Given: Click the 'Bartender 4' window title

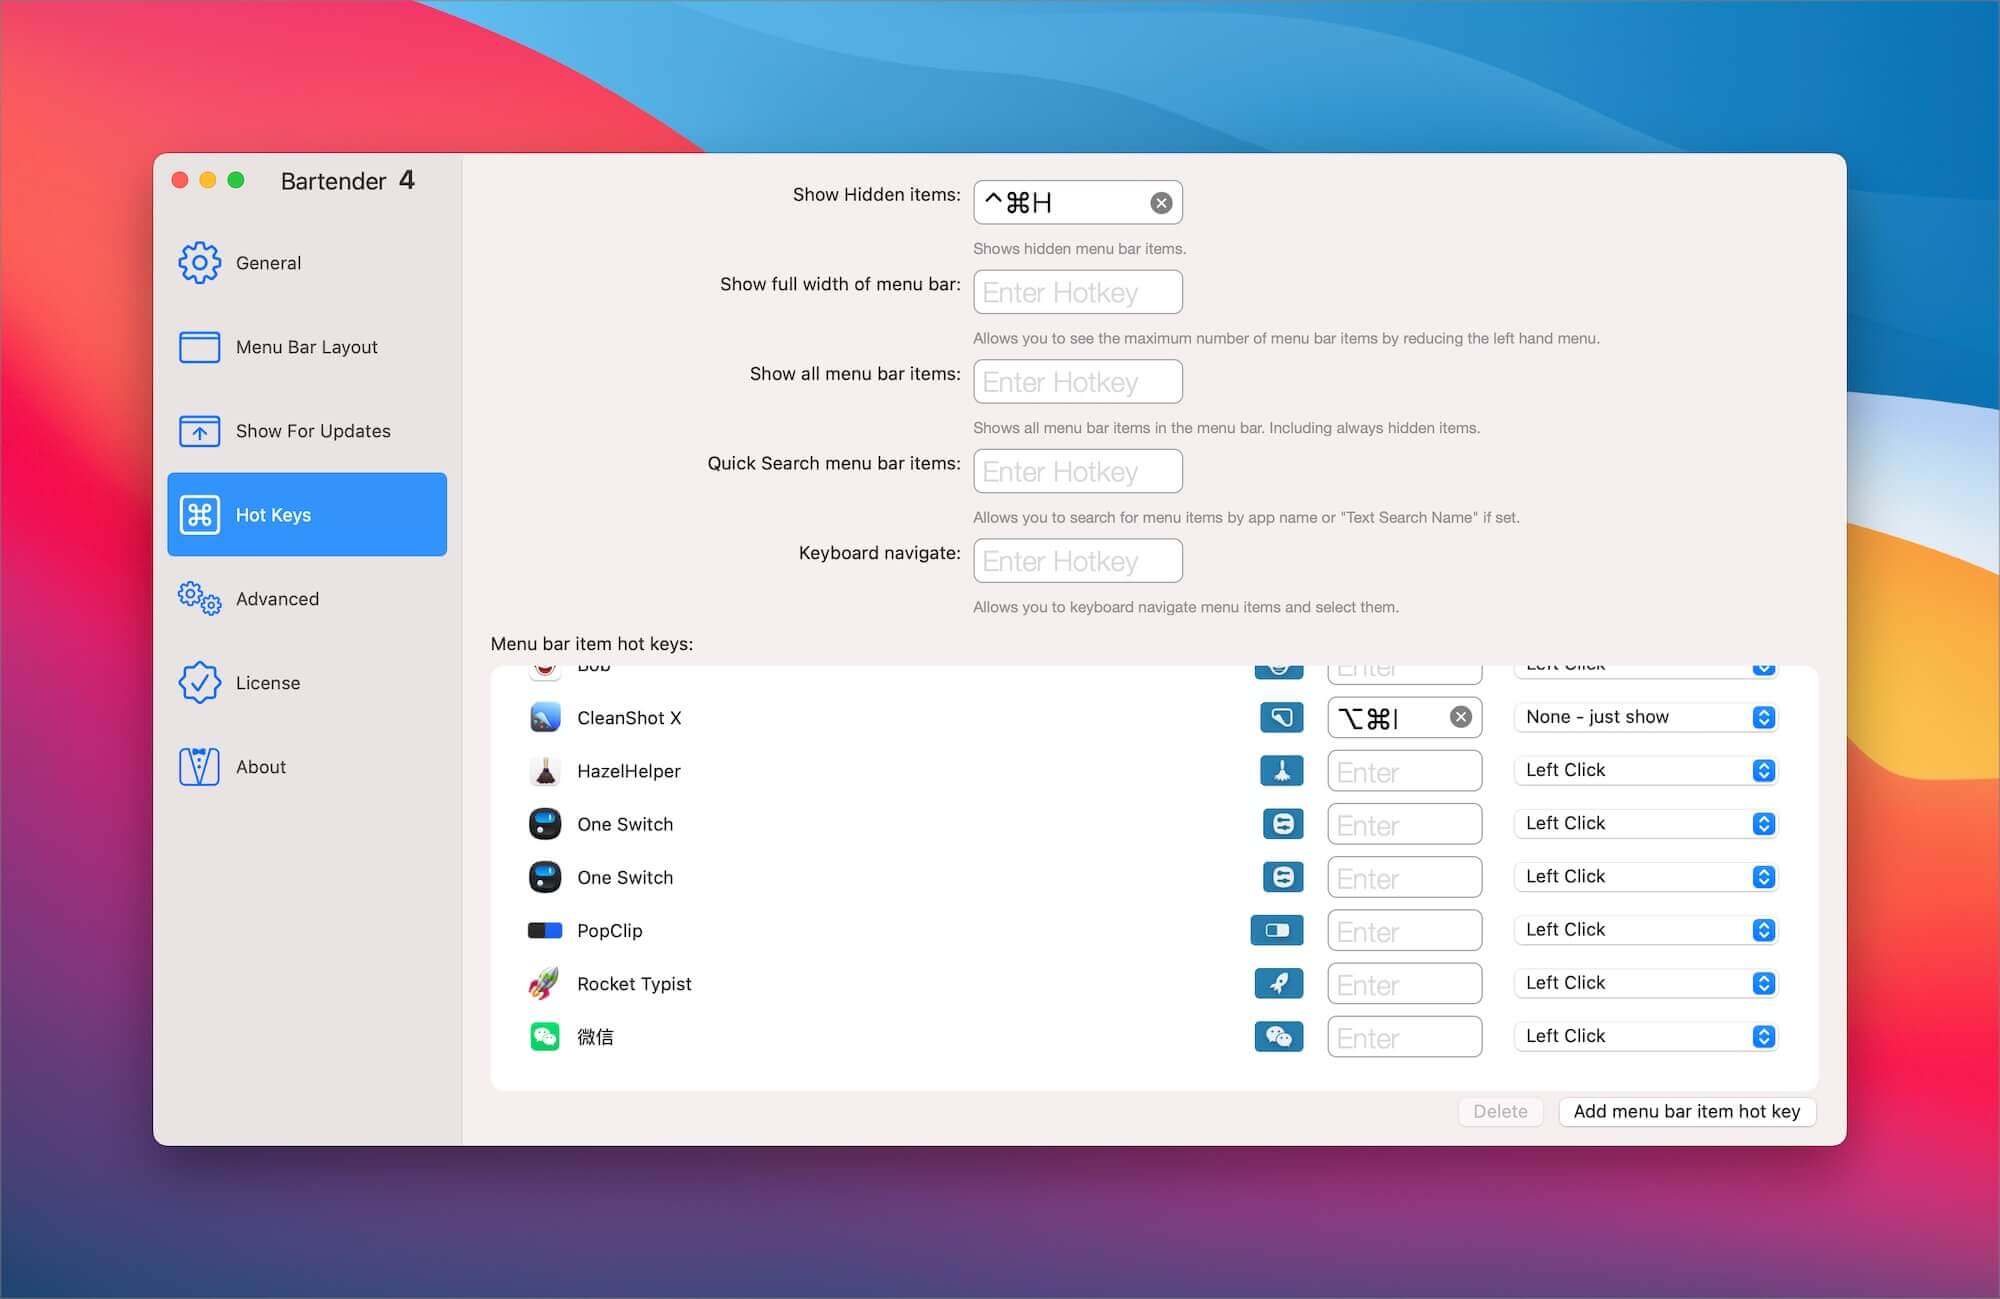Looking at the screenshot, I should 347,181.
